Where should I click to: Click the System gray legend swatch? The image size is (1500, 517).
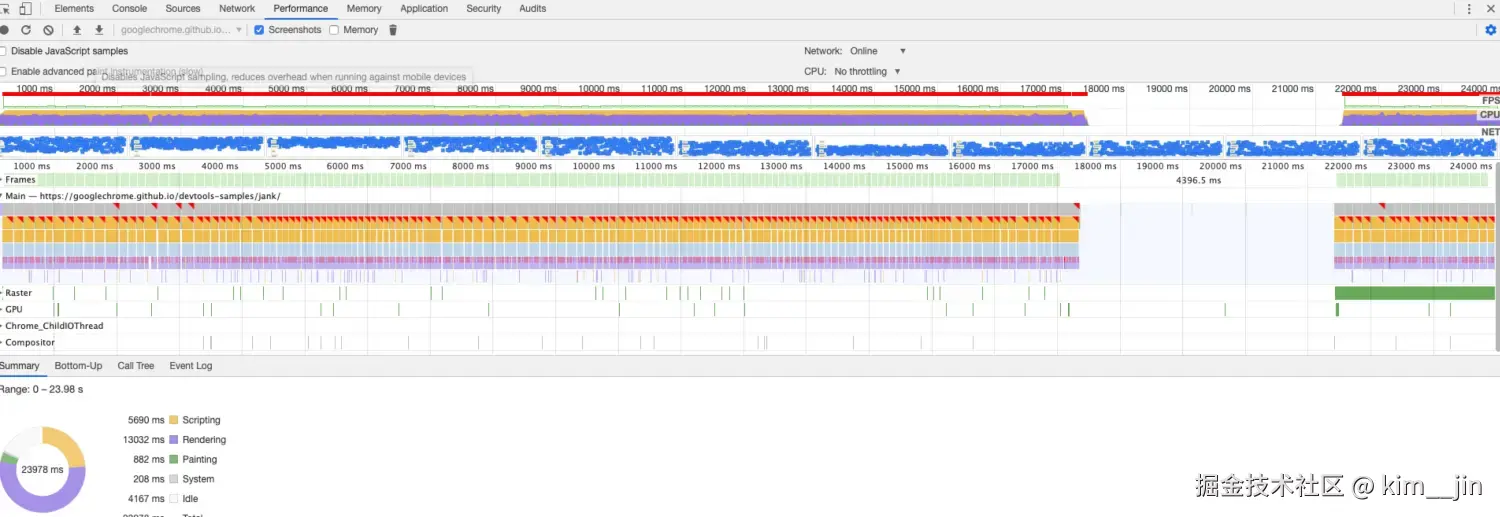tap(174, 479)
